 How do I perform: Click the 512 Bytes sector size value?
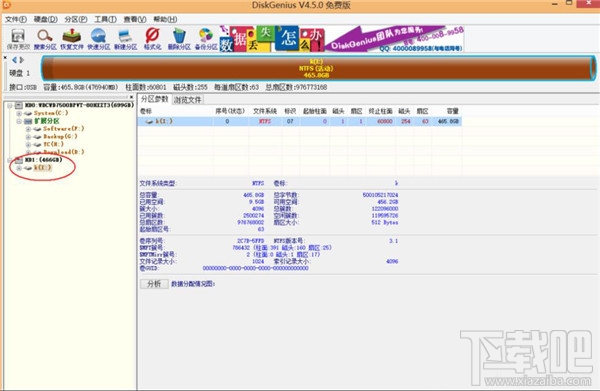tap(385, 222)
